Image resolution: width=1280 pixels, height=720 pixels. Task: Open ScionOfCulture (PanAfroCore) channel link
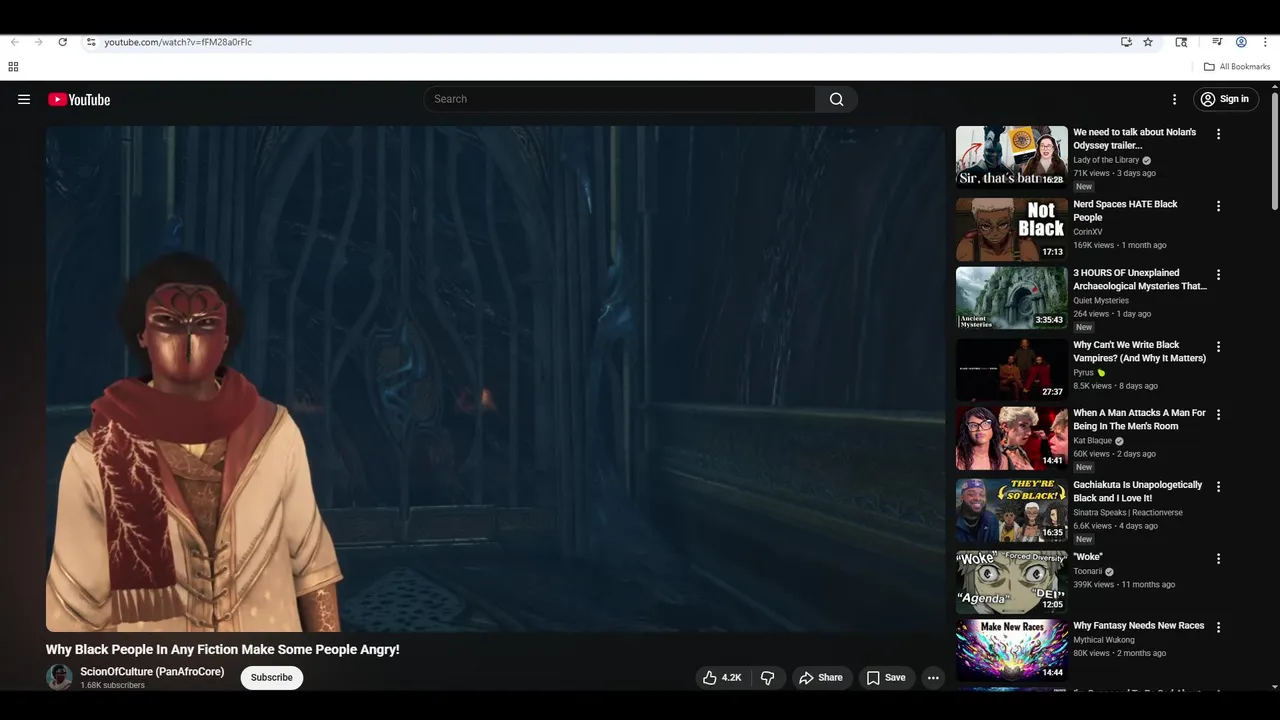pyautogui.click(x=152, y=671)
